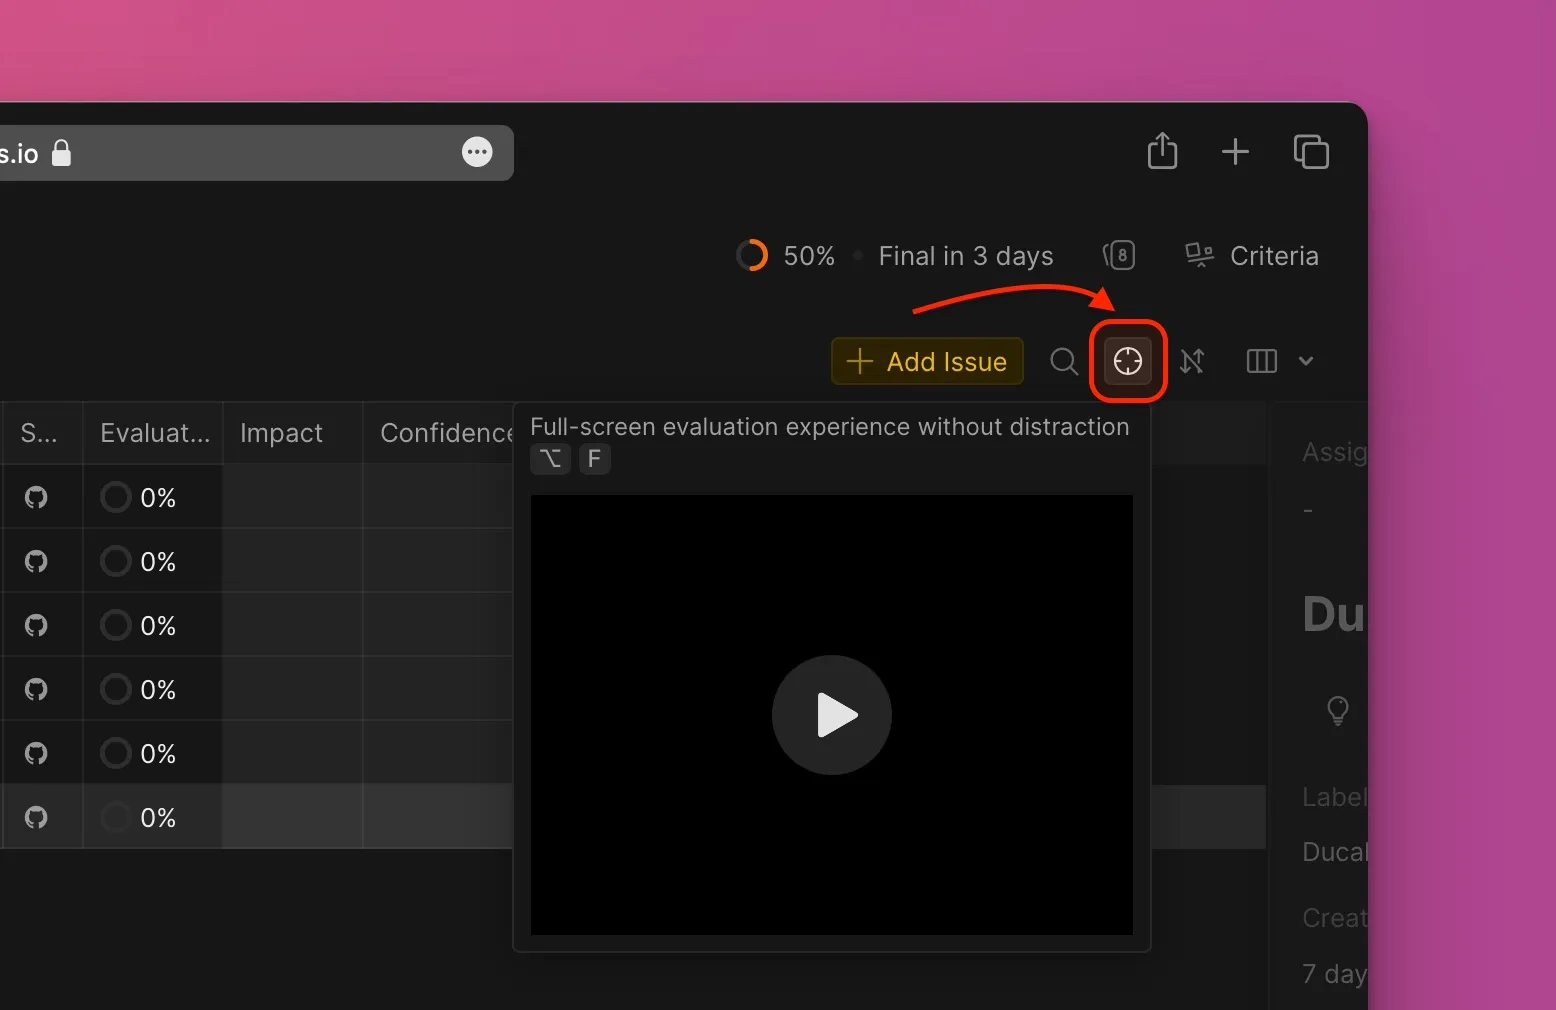This screenshot has height=1010, width=1556.
Task: Click the 50% progress ring indicator
Action: click(x=752, y=256)
